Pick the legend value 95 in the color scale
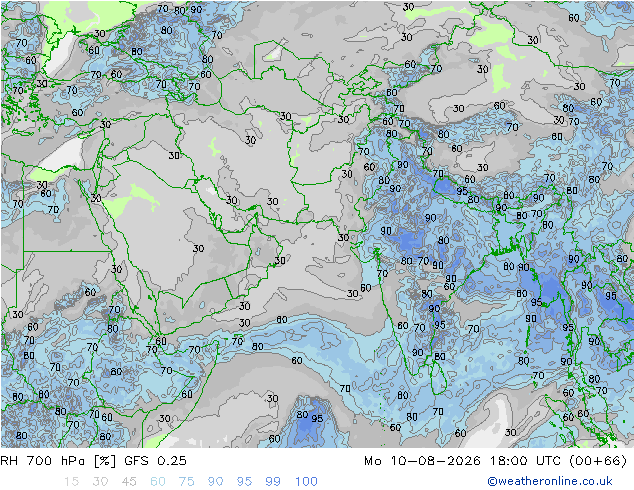Screen dimensions: 634x490 [244, 481]
